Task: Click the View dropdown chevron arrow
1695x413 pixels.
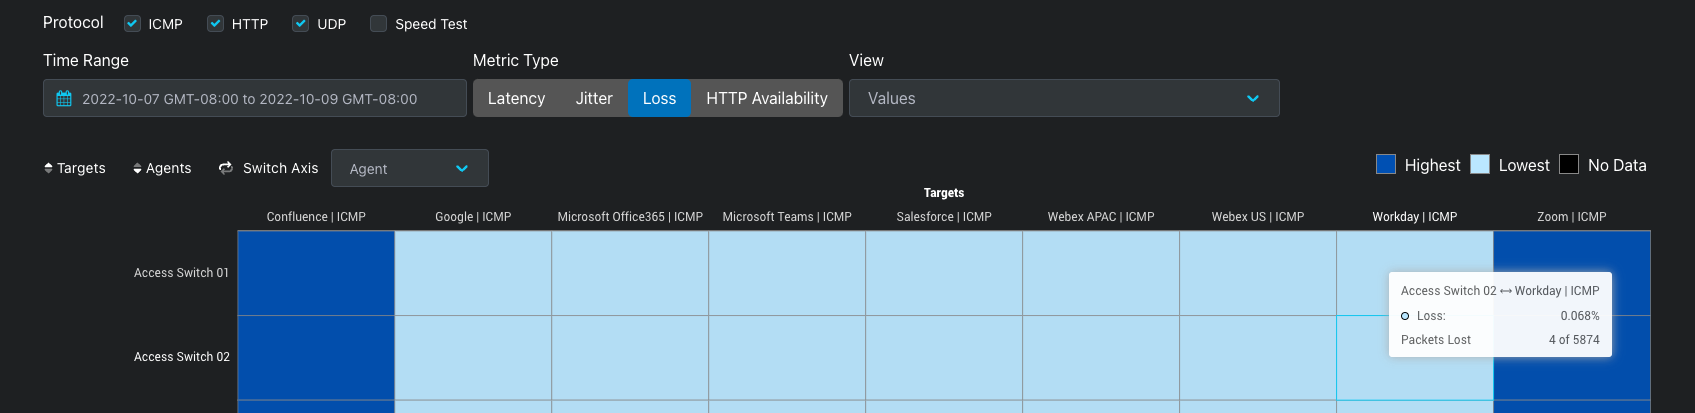Action: [1253, 99]
